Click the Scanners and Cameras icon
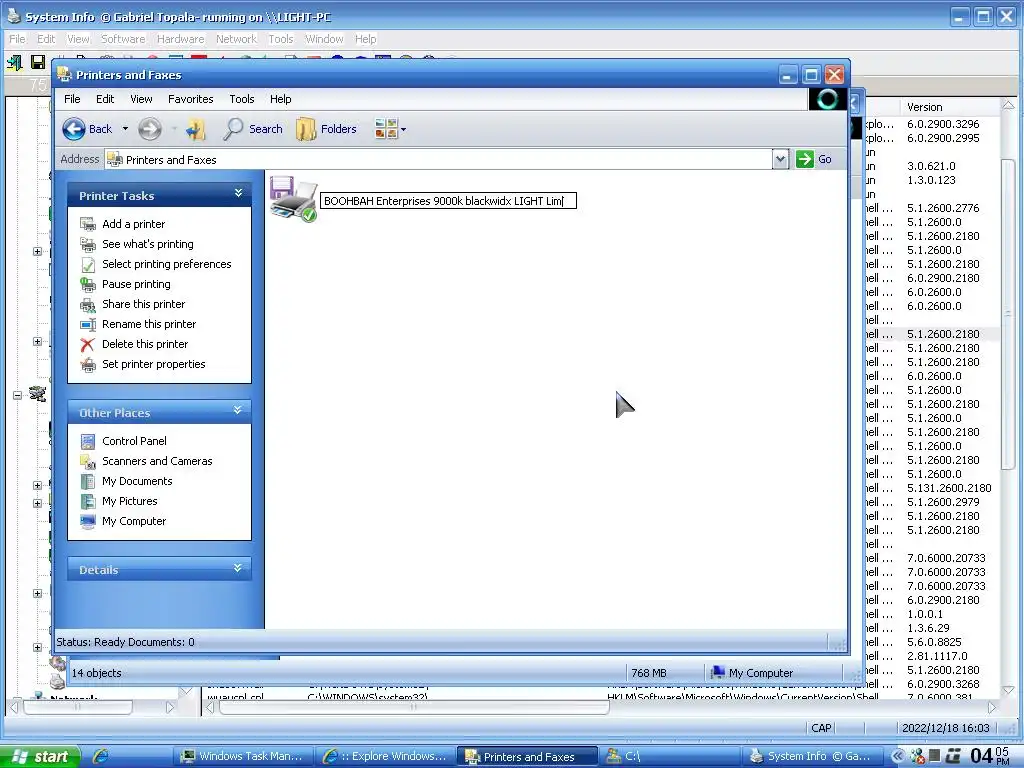 click(x=88, y=461)
